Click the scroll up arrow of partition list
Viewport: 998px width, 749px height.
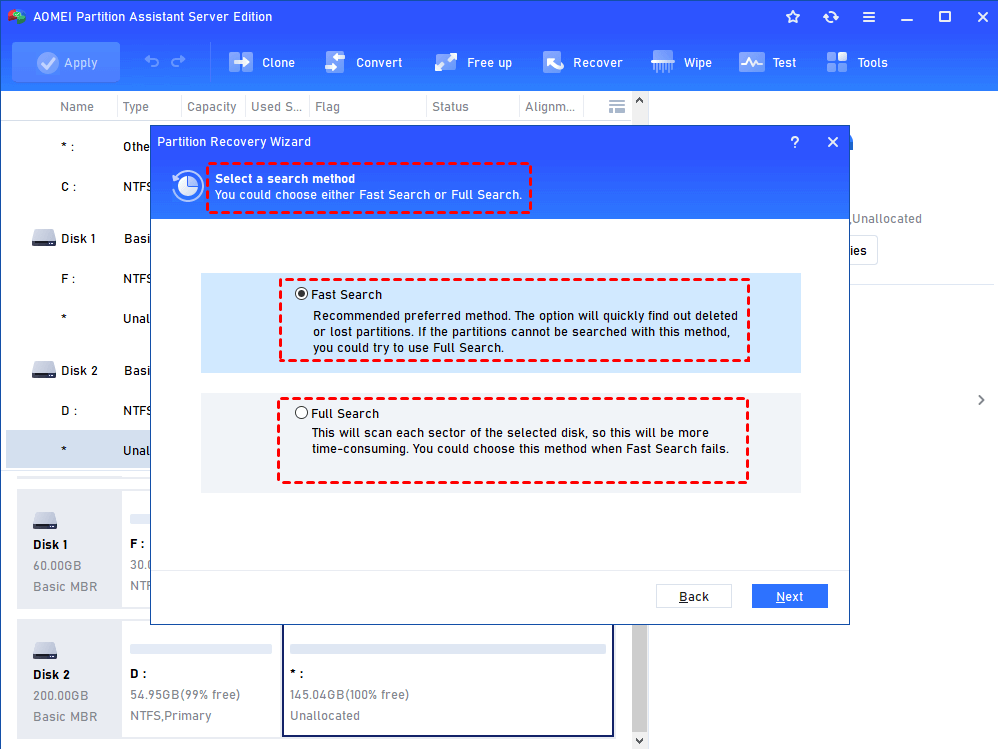(640, 101)
